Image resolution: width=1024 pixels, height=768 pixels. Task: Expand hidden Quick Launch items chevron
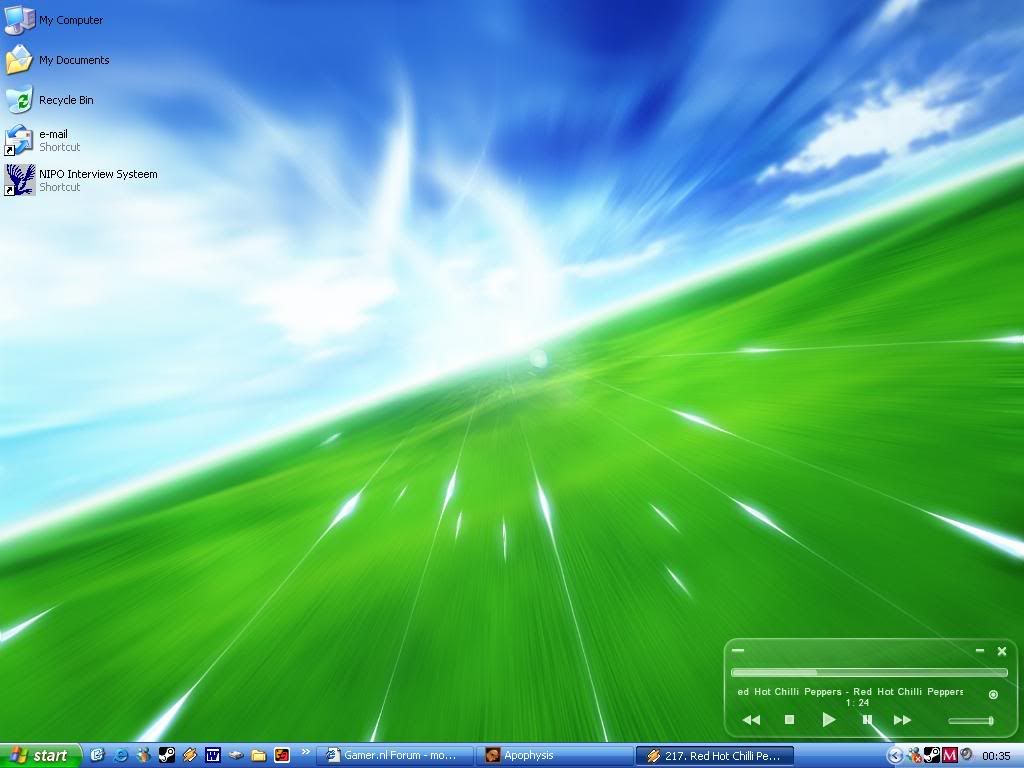pos(305,752)
